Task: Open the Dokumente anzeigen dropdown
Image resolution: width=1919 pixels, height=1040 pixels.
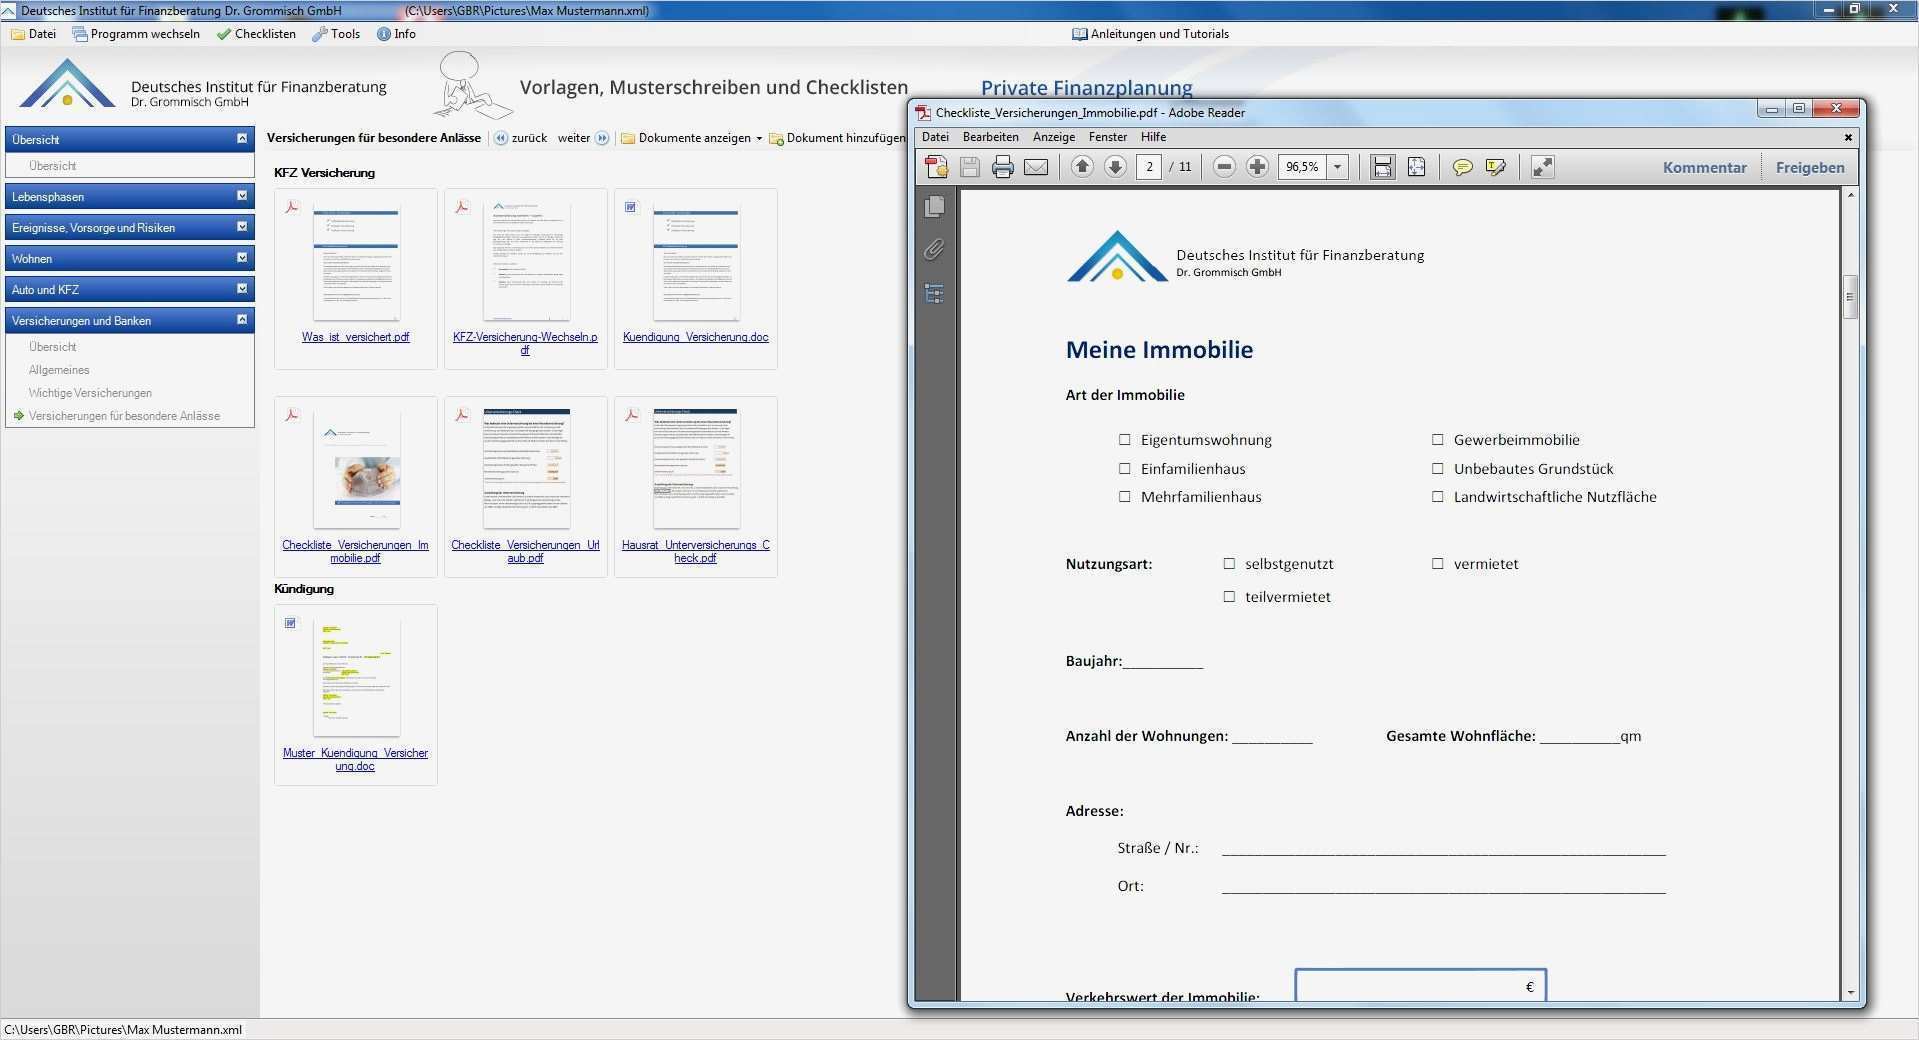Action: (690, 138)
